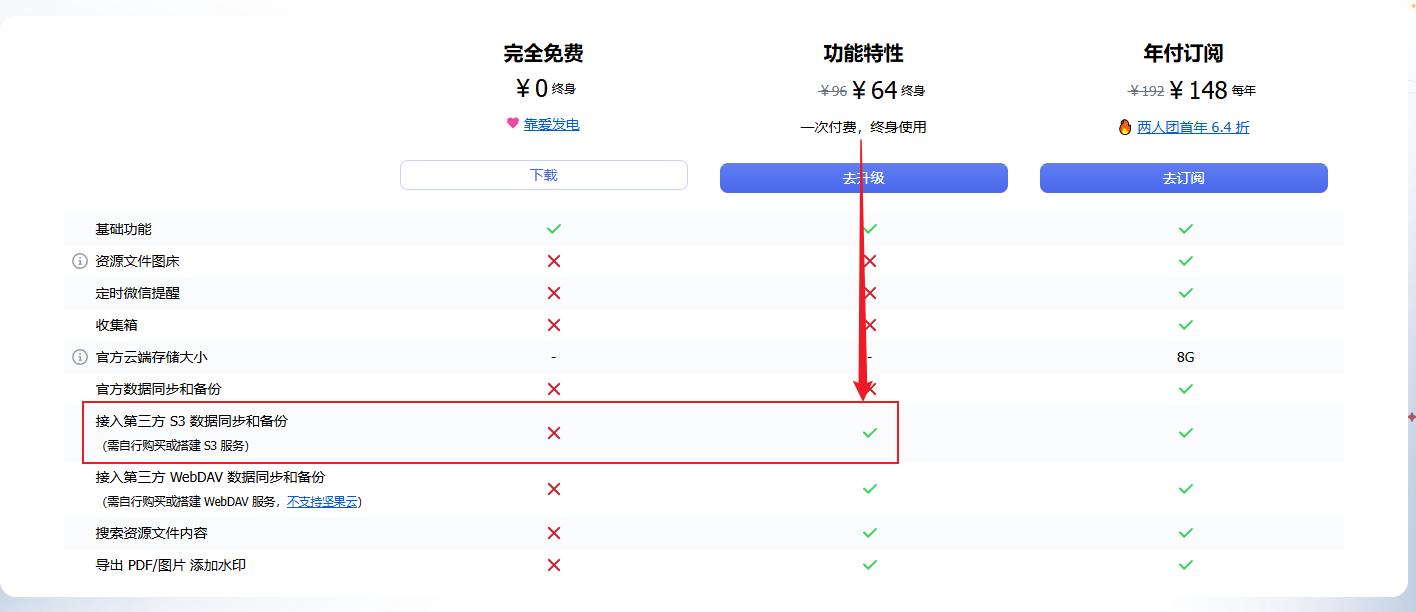The width and height of the screenshot is (1416, 612).
Task: Follow the 不支持坚果云 link
Action: pos(322,502)
